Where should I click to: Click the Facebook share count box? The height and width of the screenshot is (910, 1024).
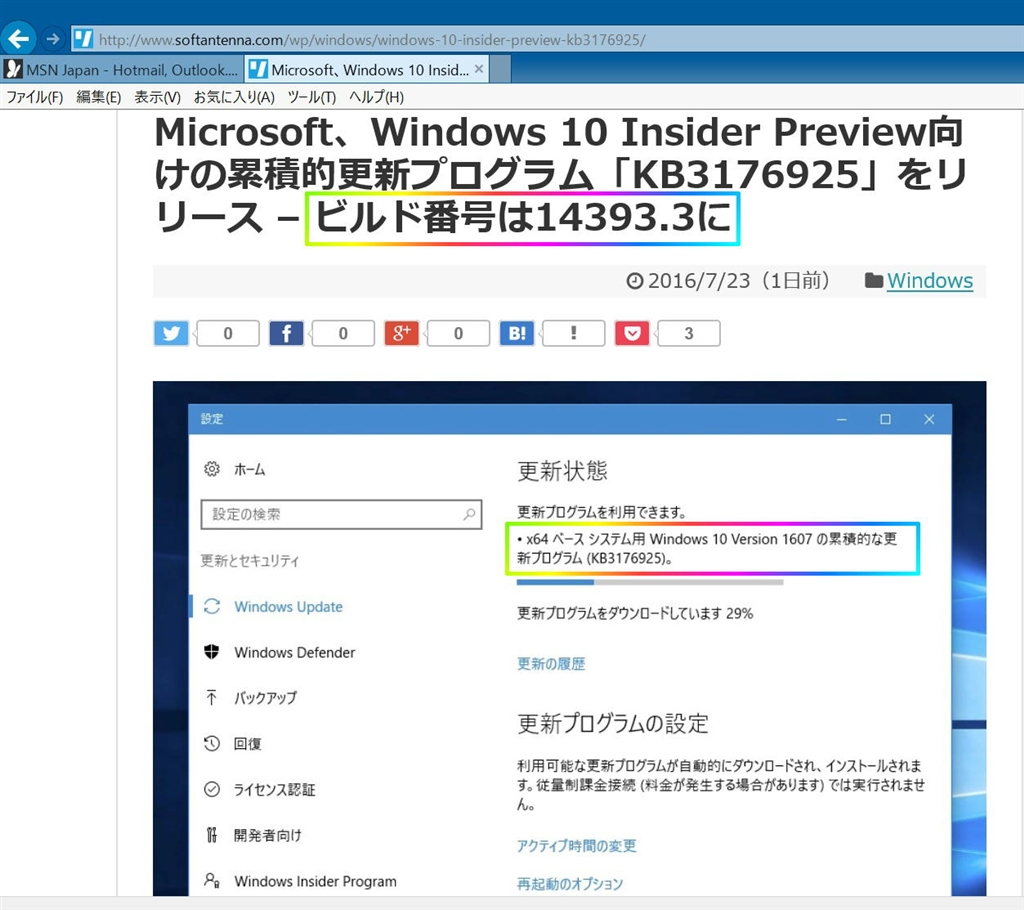pos(343,333)
